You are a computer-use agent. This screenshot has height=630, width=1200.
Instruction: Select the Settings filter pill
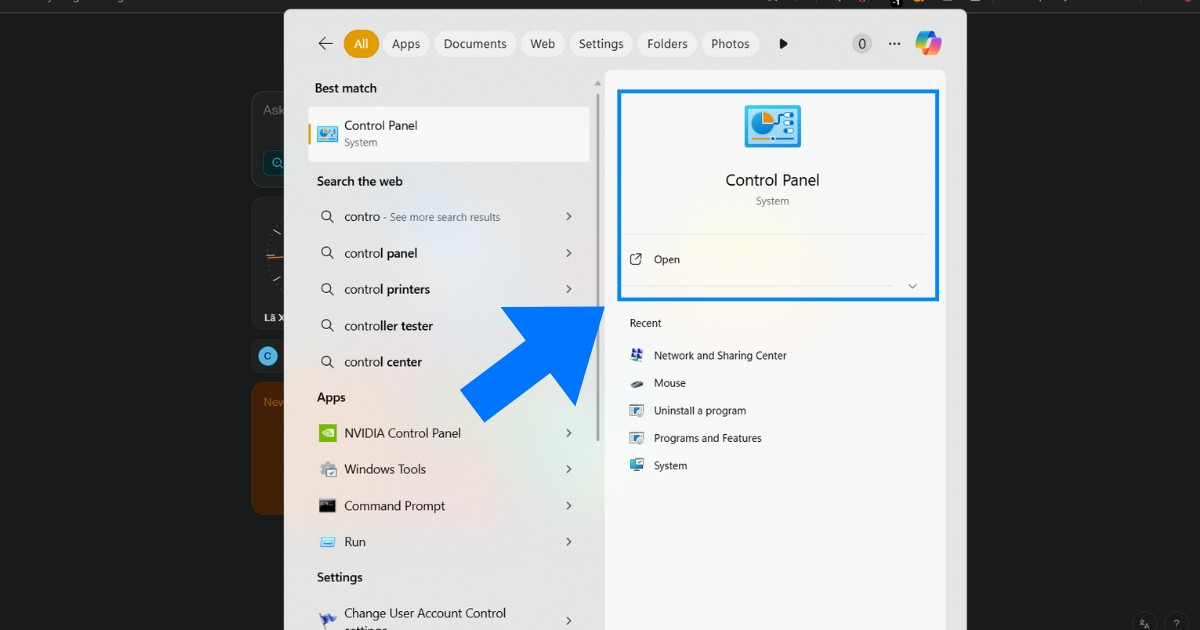click(601, 43)
